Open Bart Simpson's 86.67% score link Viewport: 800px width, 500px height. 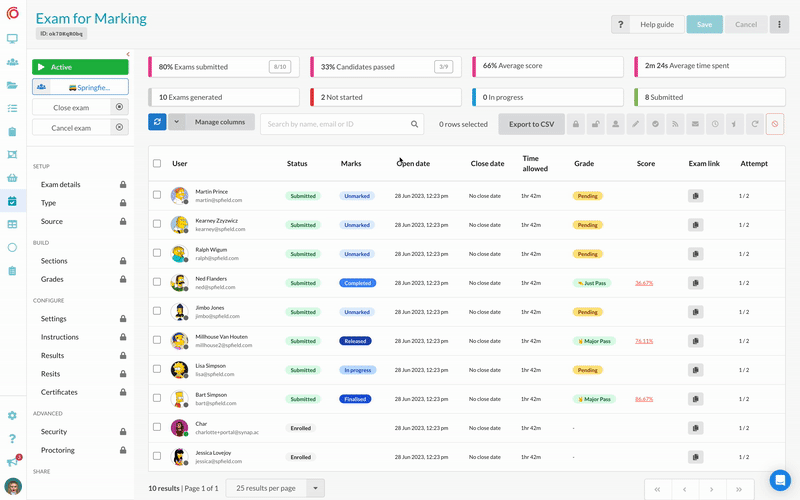click(x=644, y=399)
